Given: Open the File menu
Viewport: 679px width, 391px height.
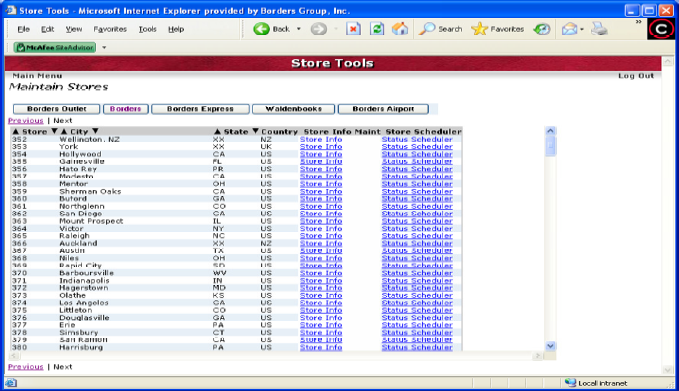Looking at the screenshot, I should (x=23, y=29).
